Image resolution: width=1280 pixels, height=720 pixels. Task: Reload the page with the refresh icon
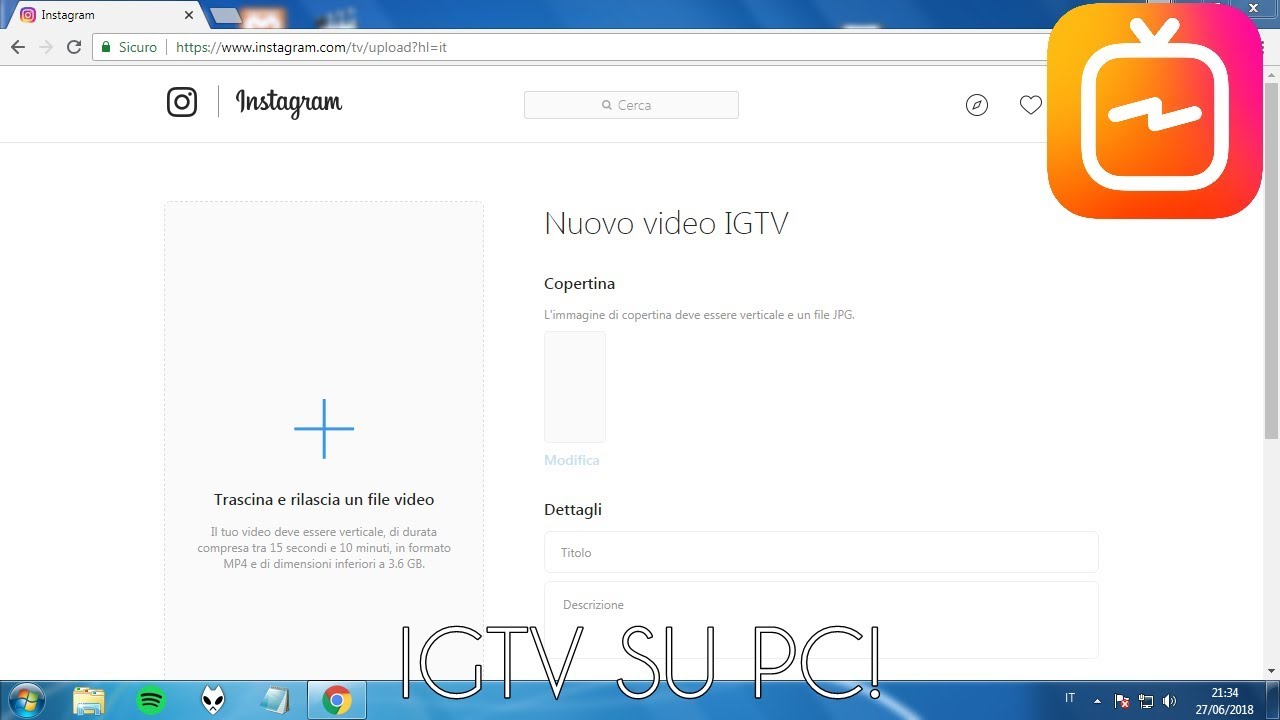73,47
